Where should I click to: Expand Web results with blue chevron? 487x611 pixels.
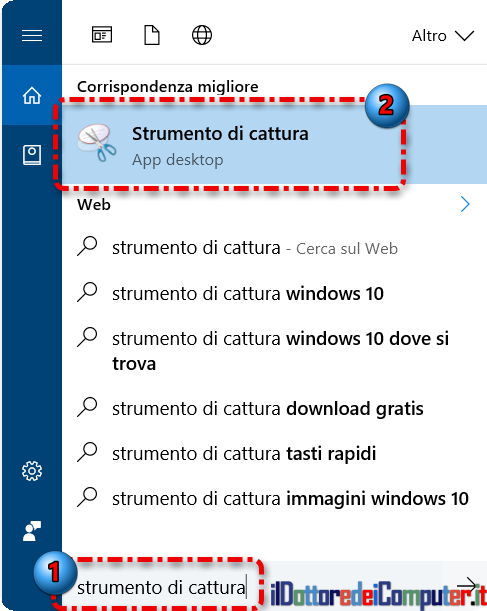(465, 204)
